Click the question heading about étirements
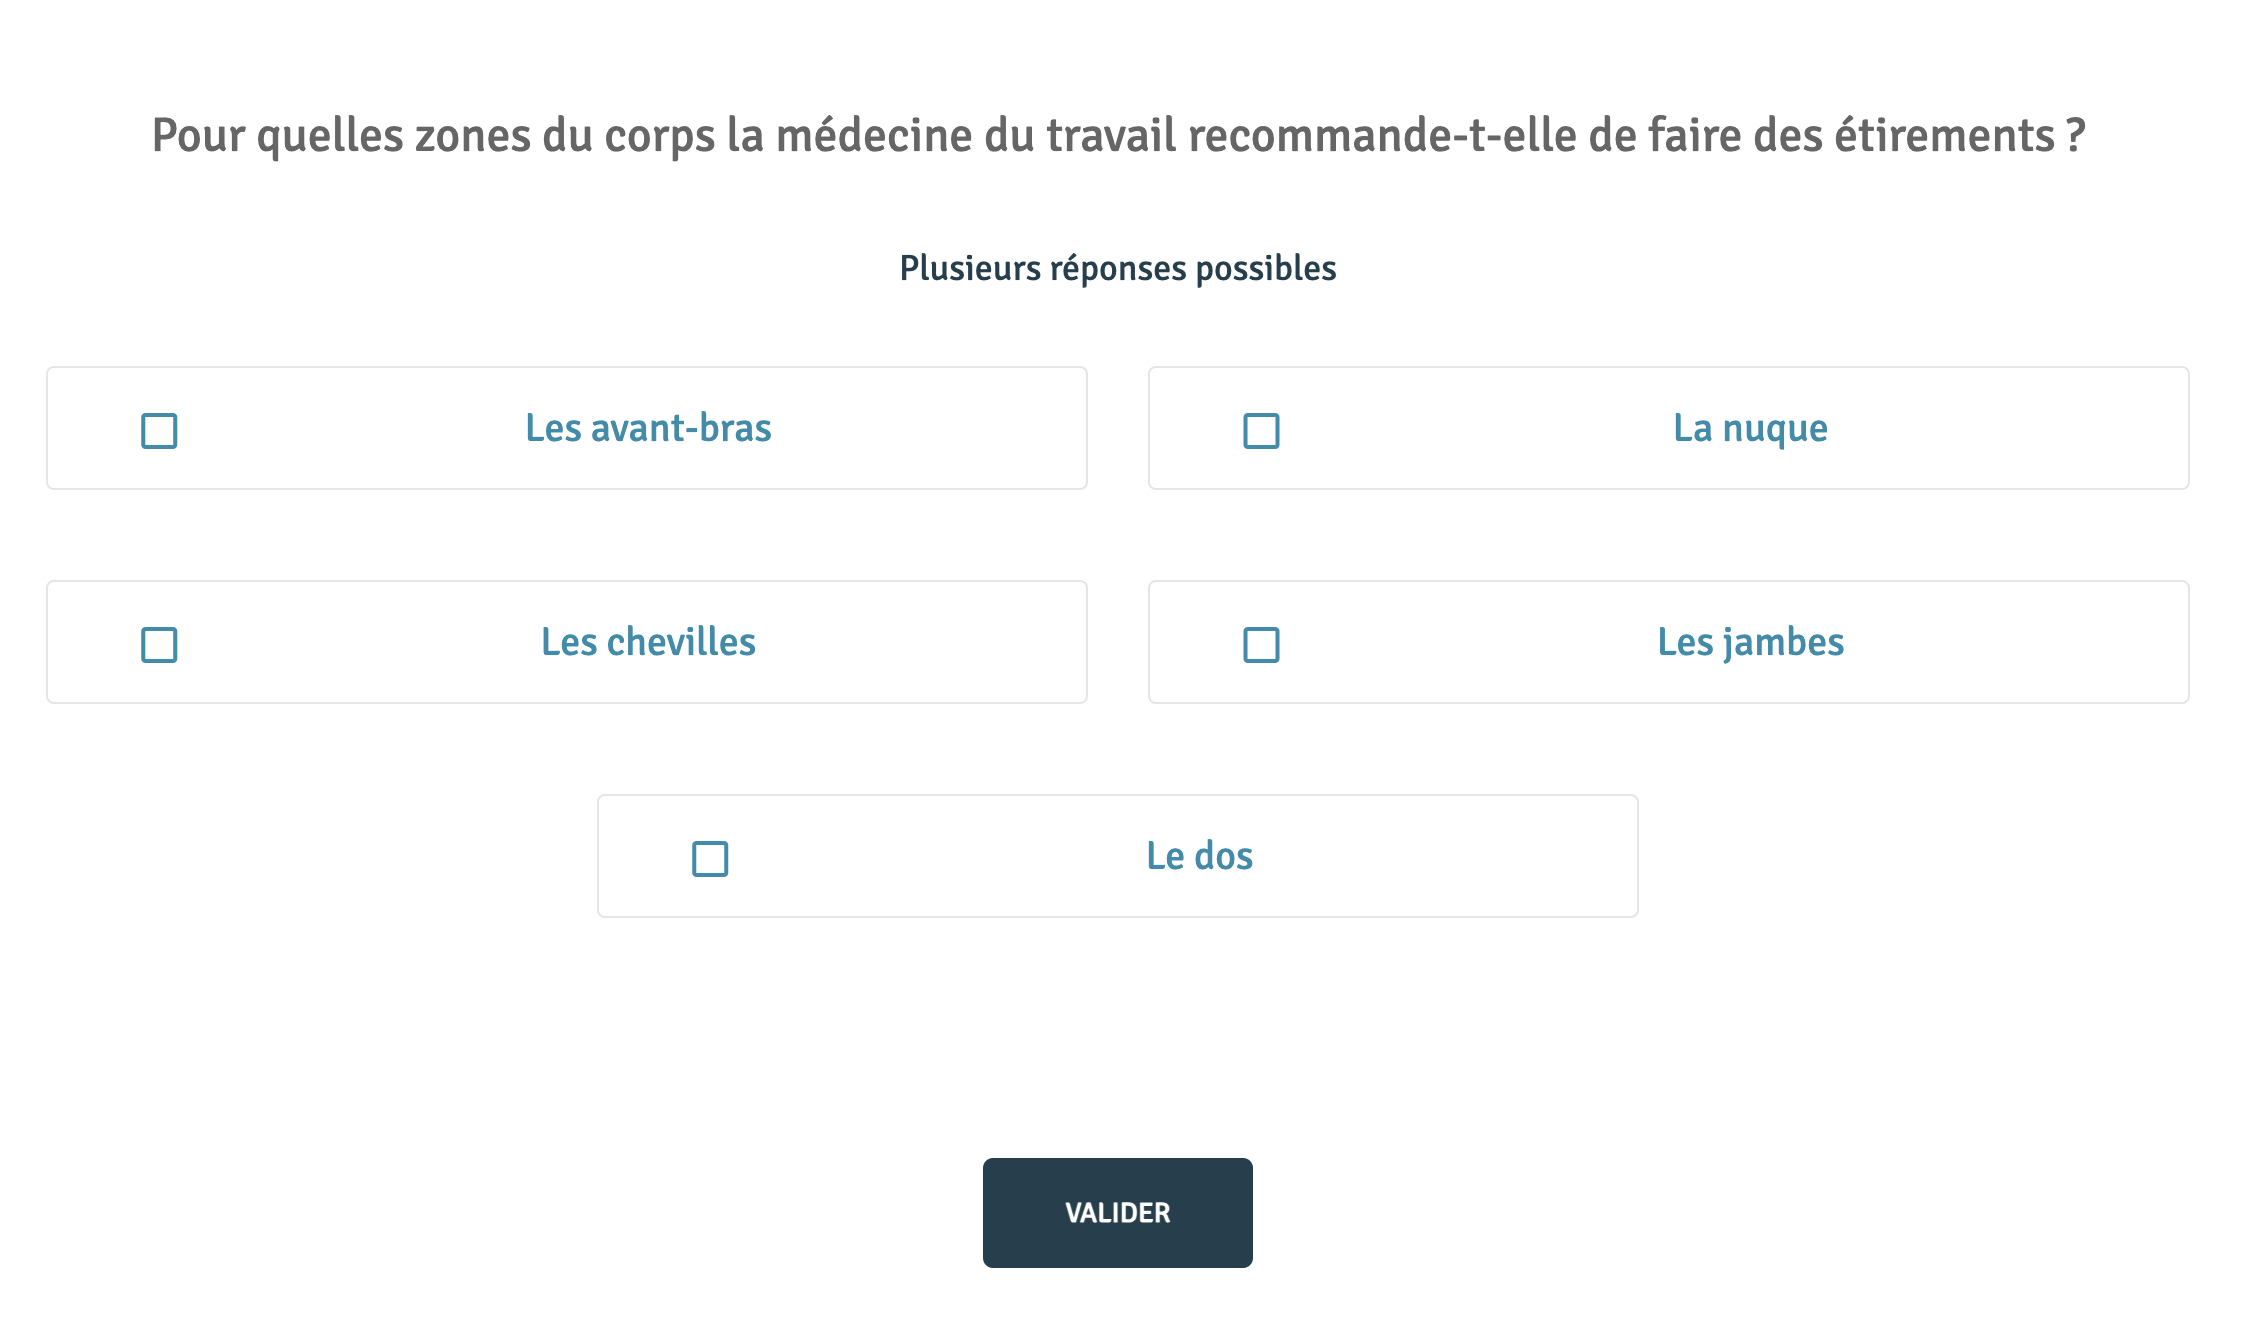The image size is (2250, 1332). [x=1117, y=135]
